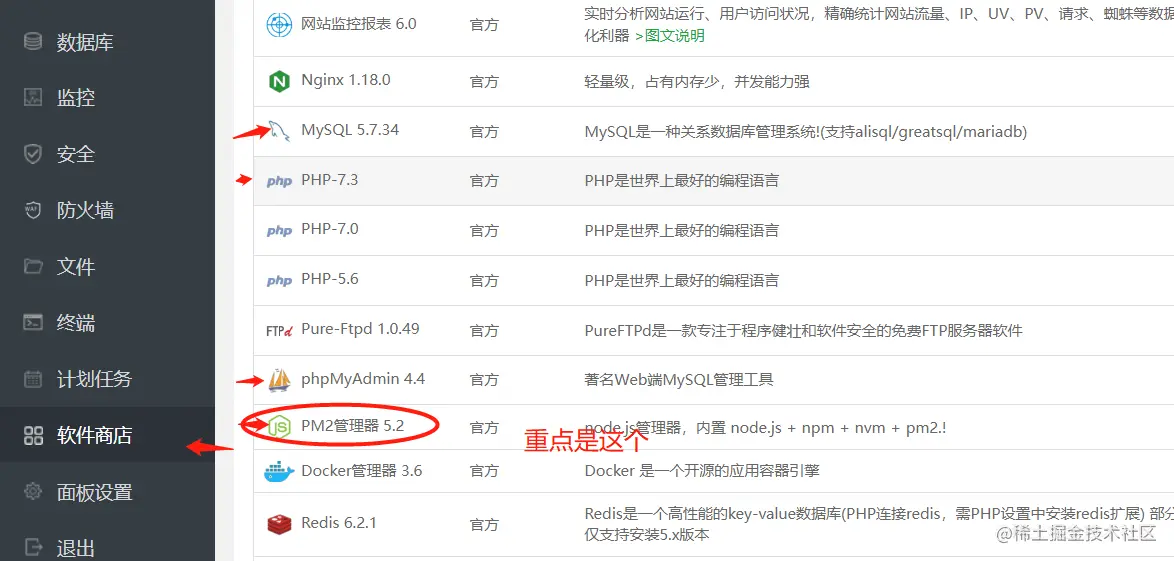Click the PHP-5.6 name
The height and width of the screenshot is (561, 1174).
329,279
